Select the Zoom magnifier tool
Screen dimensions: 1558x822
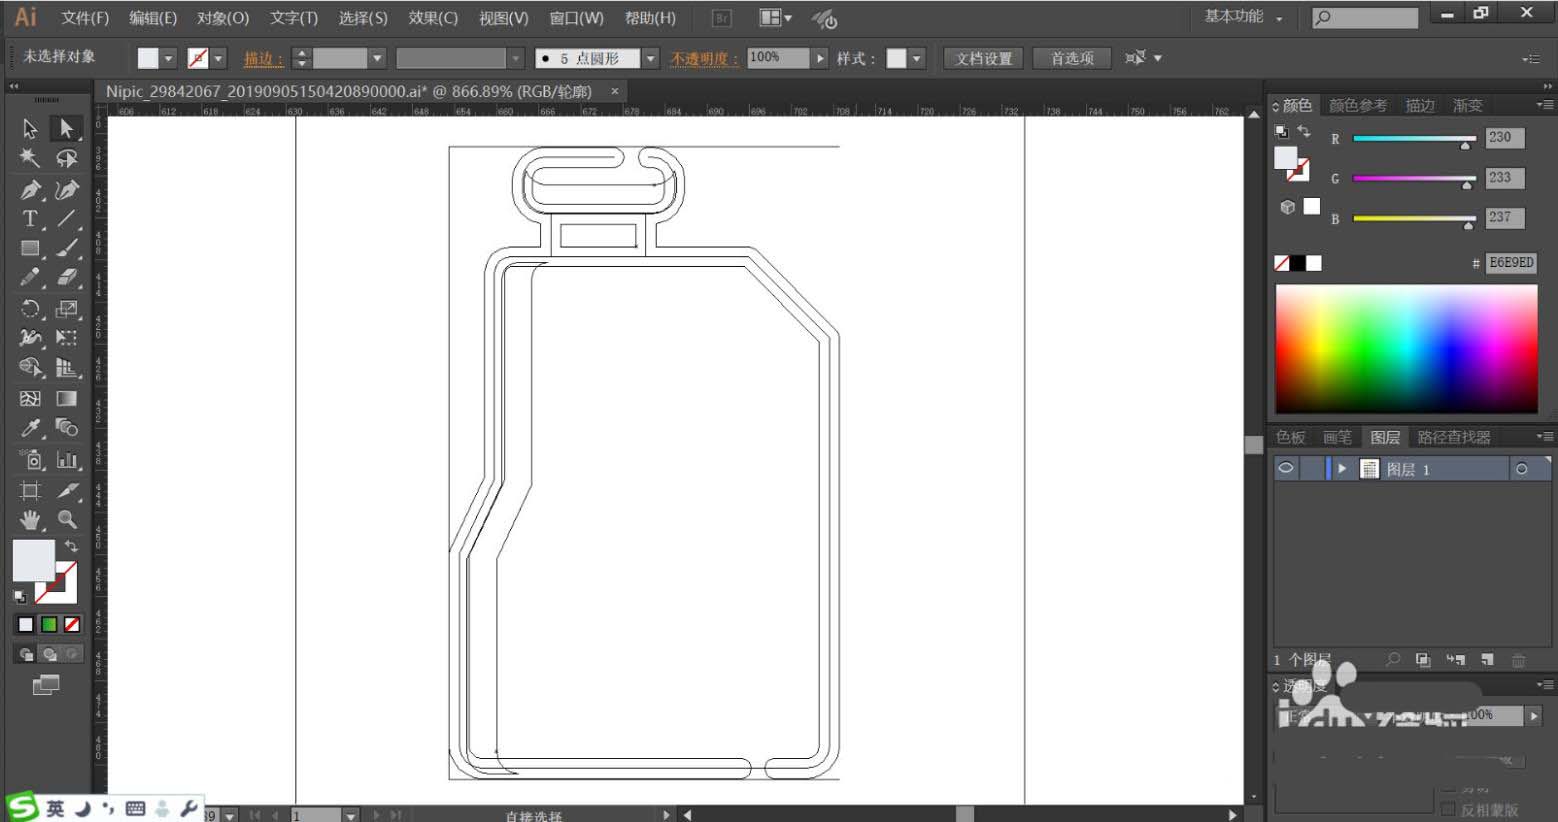[x=67, y=520]
